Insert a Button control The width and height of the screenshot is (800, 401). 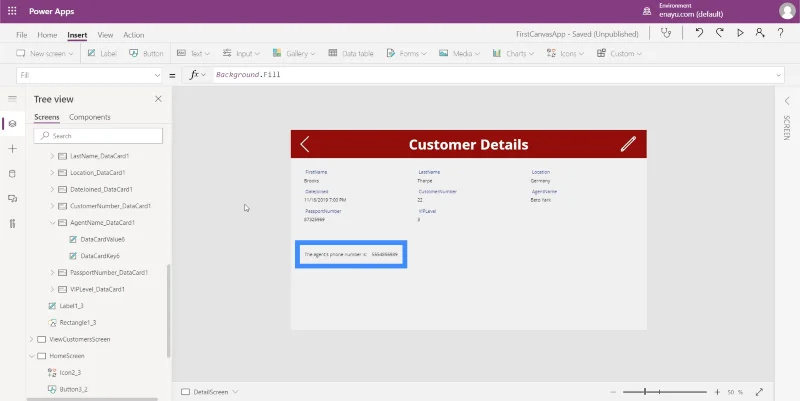tap(146, 53)
